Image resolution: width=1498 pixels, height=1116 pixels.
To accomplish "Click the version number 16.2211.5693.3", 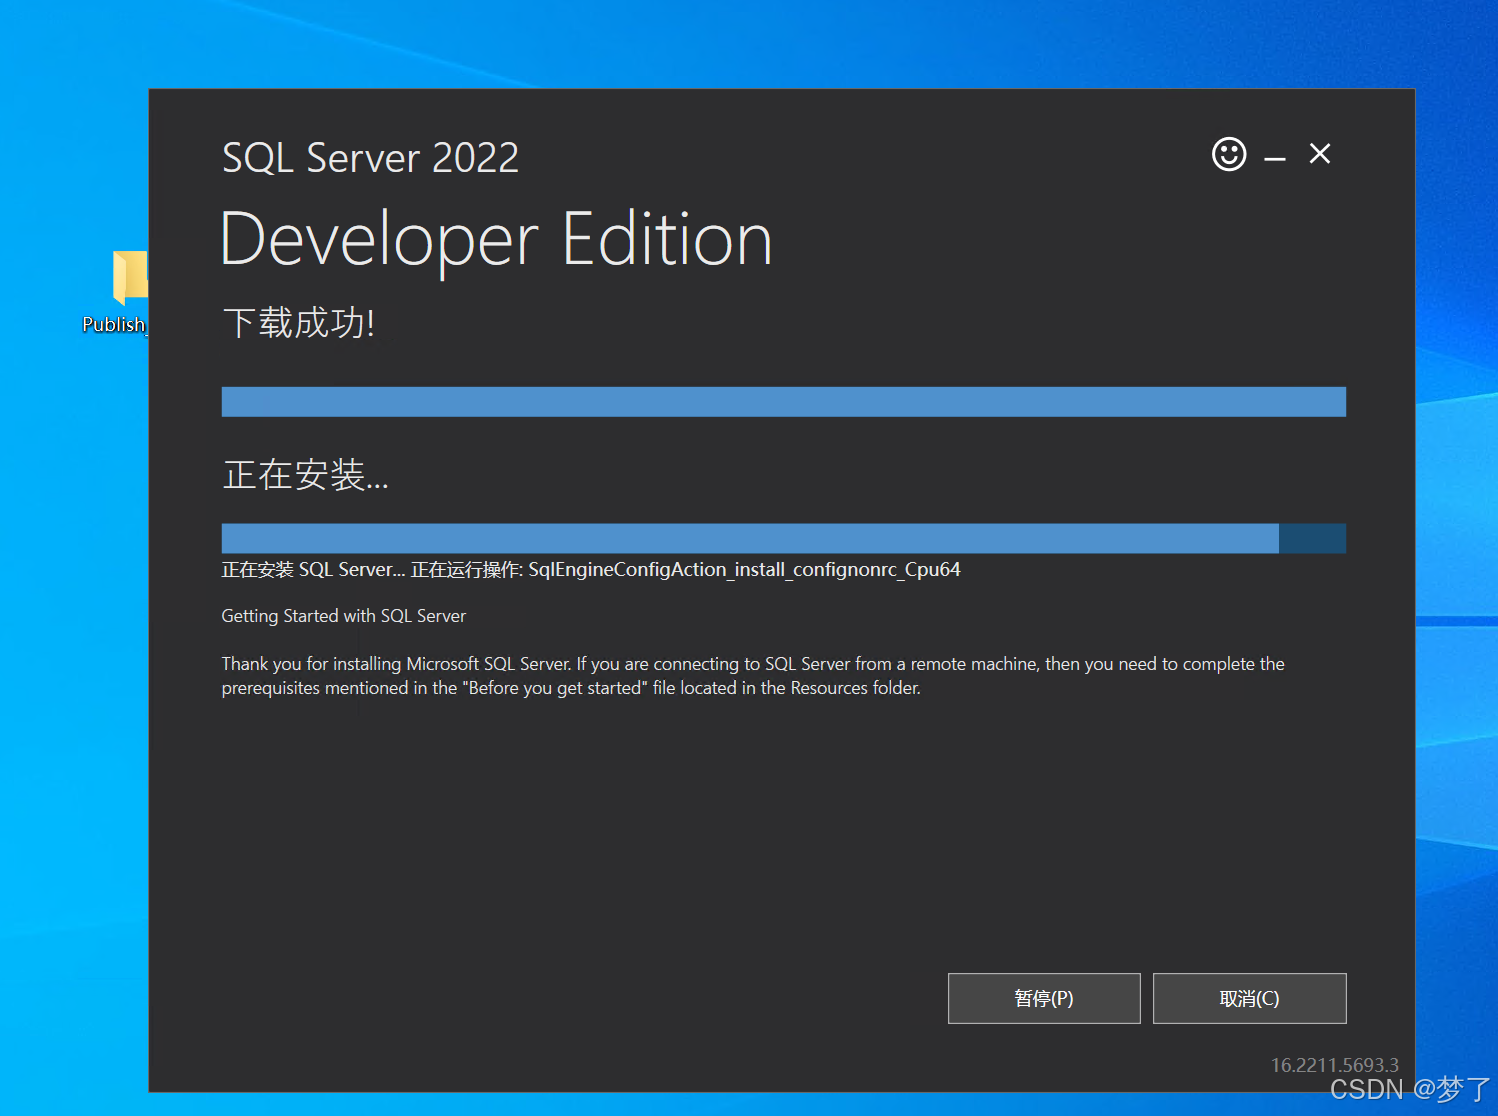I will click(1334, 1065).
